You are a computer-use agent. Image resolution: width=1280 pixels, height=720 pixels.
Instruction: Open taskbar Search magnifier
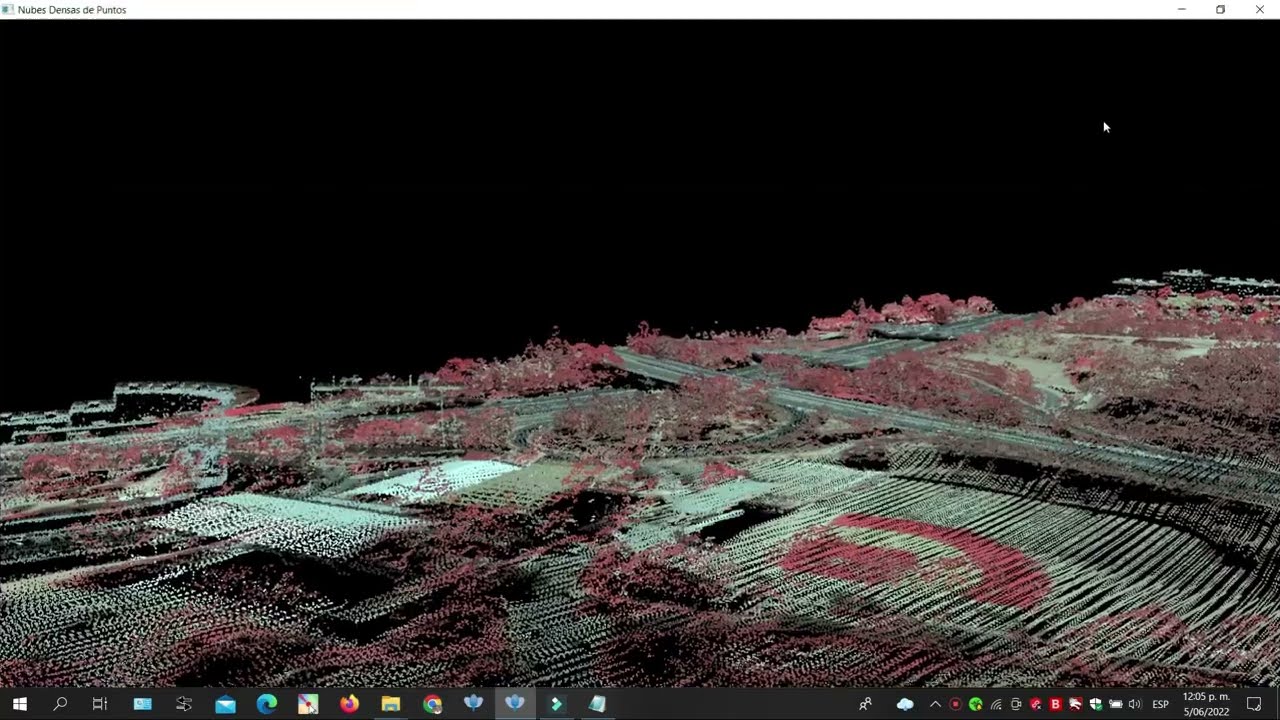point(60,704)
